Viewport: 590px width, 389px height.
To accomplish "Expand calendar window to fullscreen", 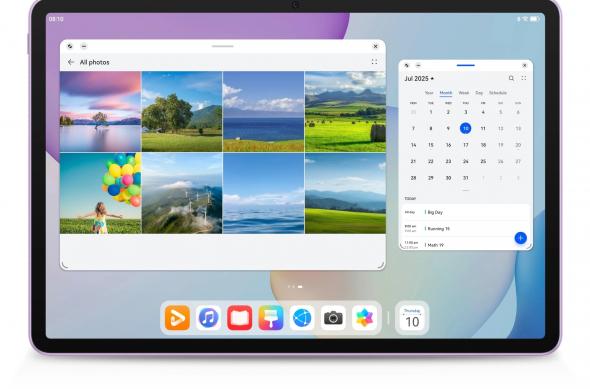I will click(x=524, y=78).
